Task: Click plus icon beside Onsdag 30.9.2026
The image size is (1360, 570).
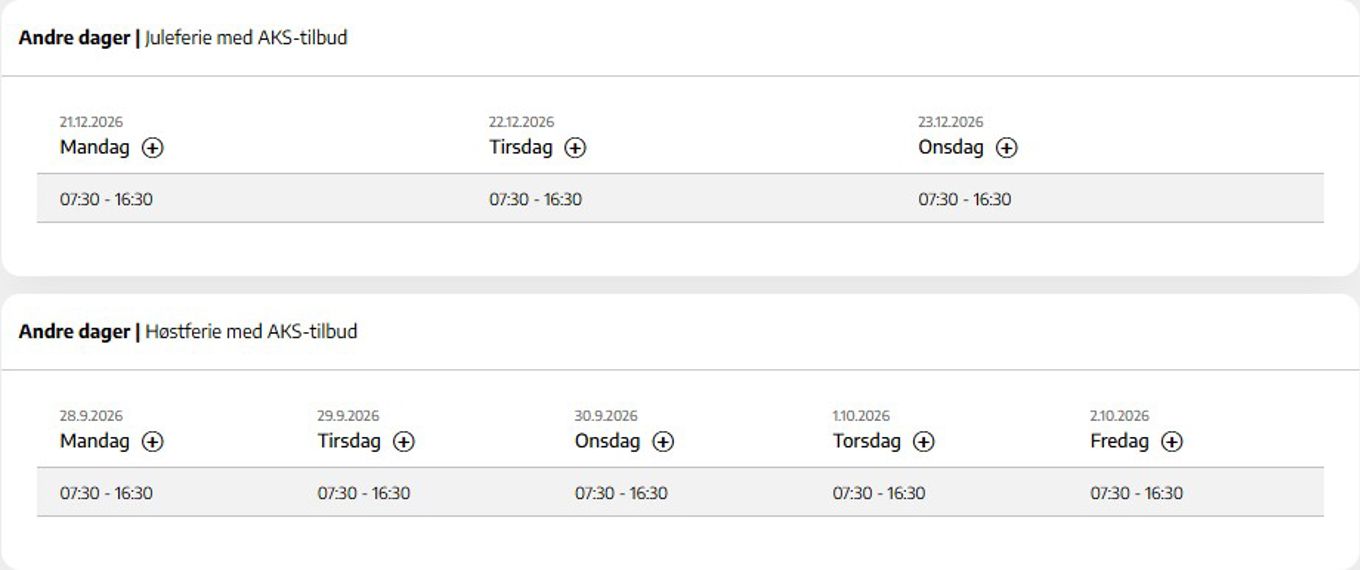Action: pos(663,442)
